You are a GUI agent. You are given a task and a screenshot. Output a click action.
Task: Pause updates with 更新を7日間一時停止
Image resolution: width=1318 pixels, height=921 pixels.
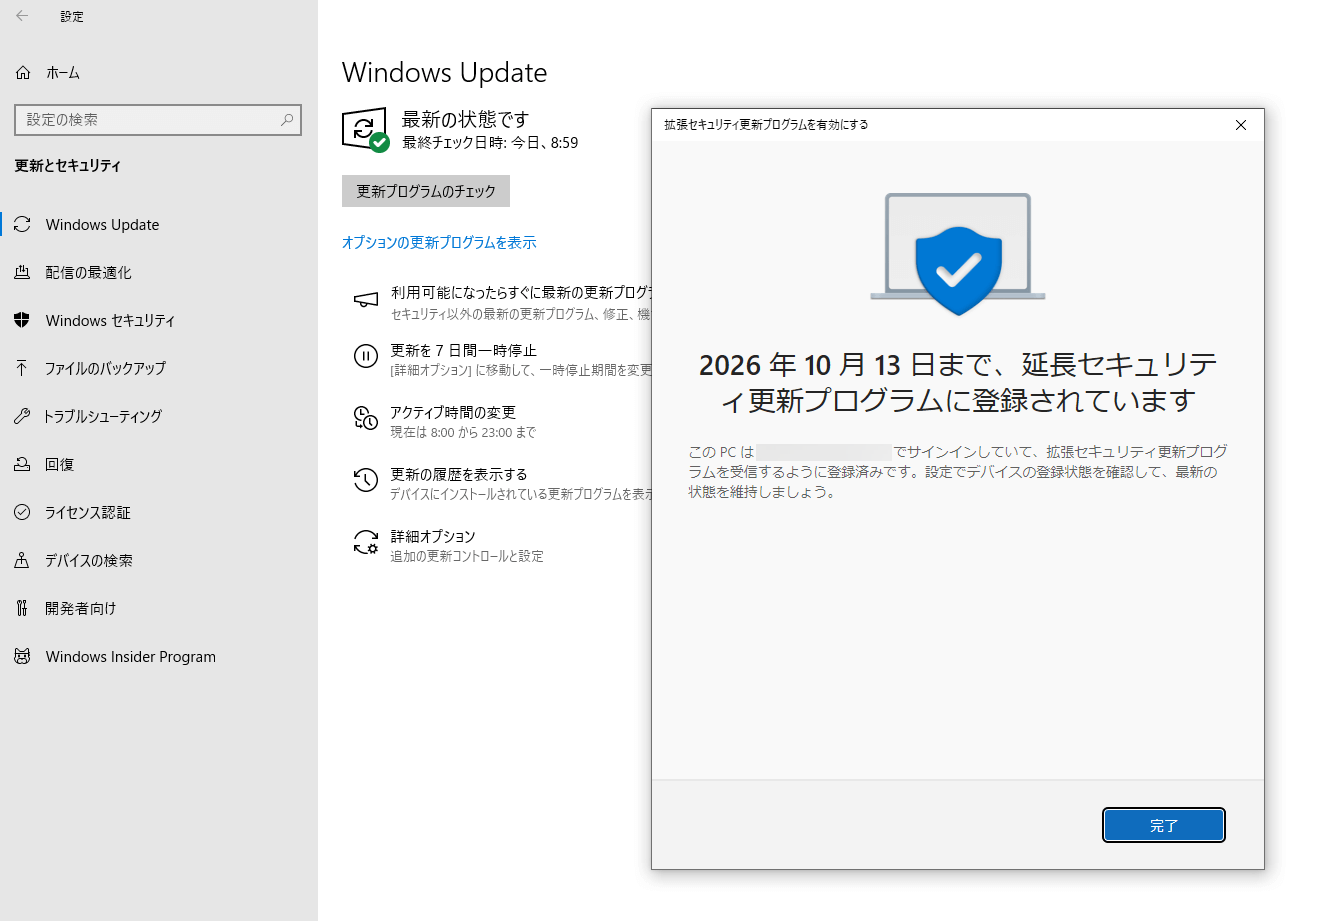(463, 351)
